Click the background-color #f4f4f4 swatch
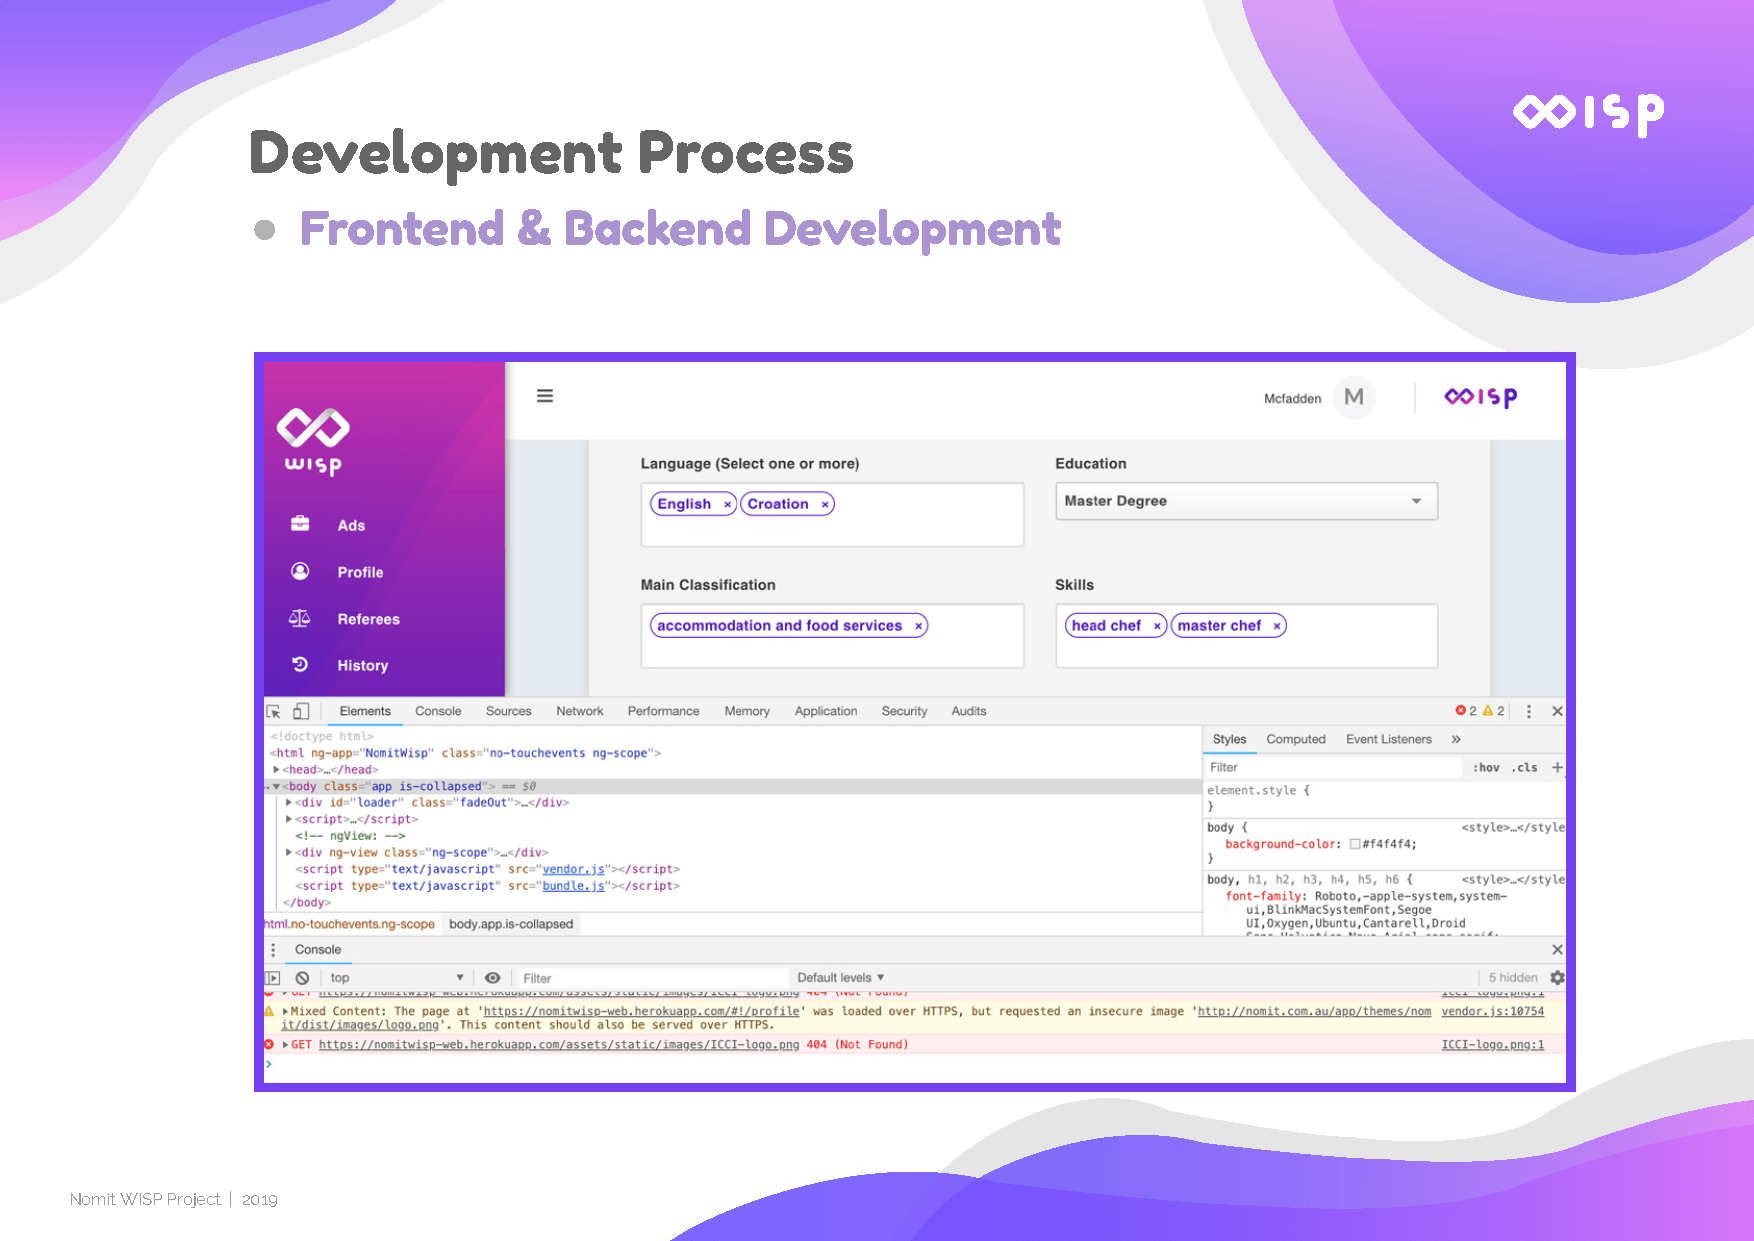 (x=1355, y=844)
